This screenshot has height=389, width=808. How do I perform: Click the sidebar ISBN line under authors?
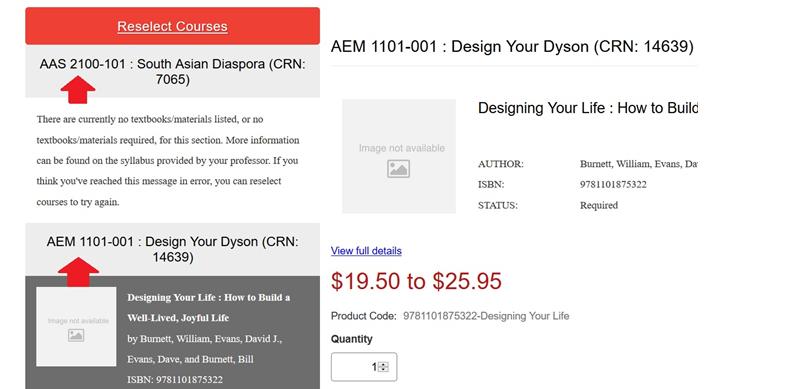[x=175, y=380]
